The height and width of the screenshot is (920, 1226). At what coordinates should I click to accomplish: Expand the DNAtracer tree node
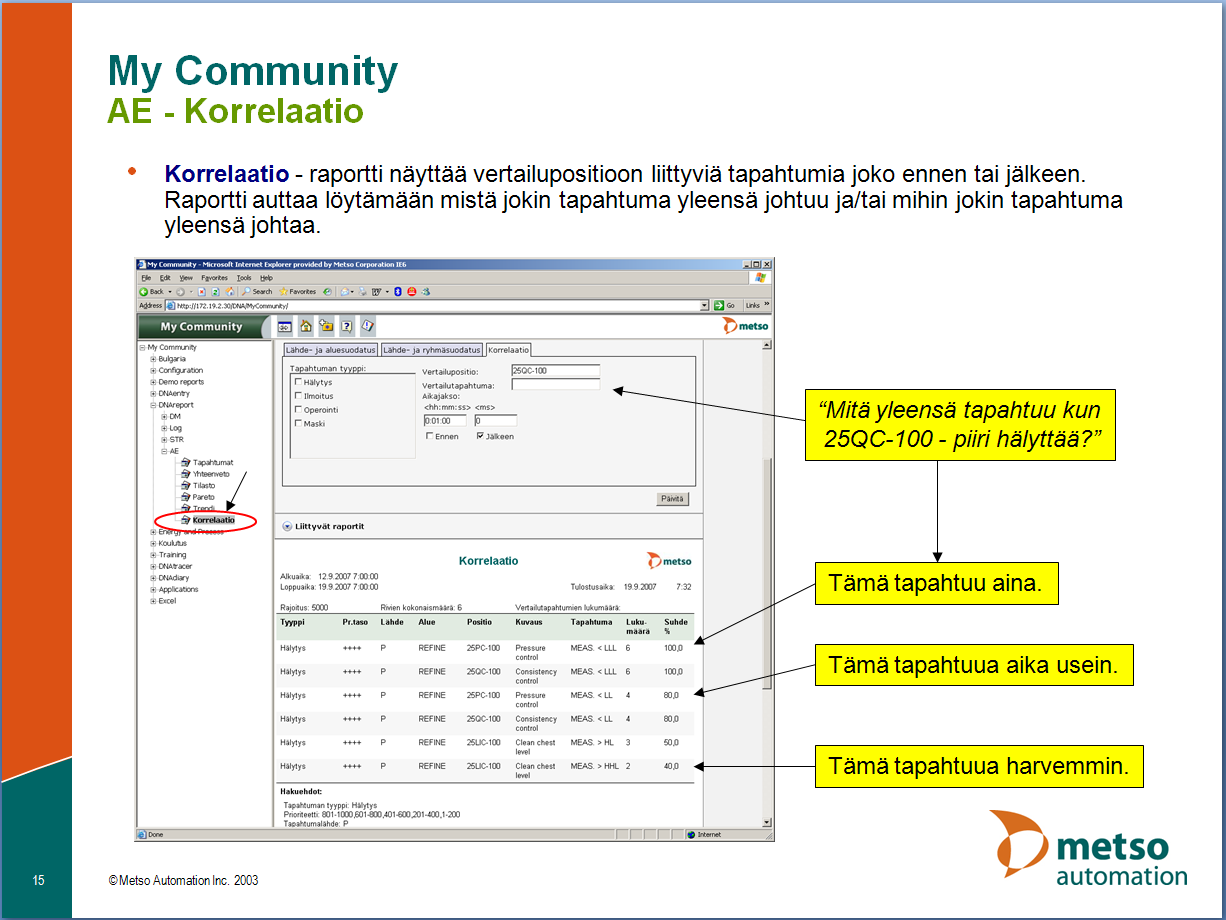153,566
